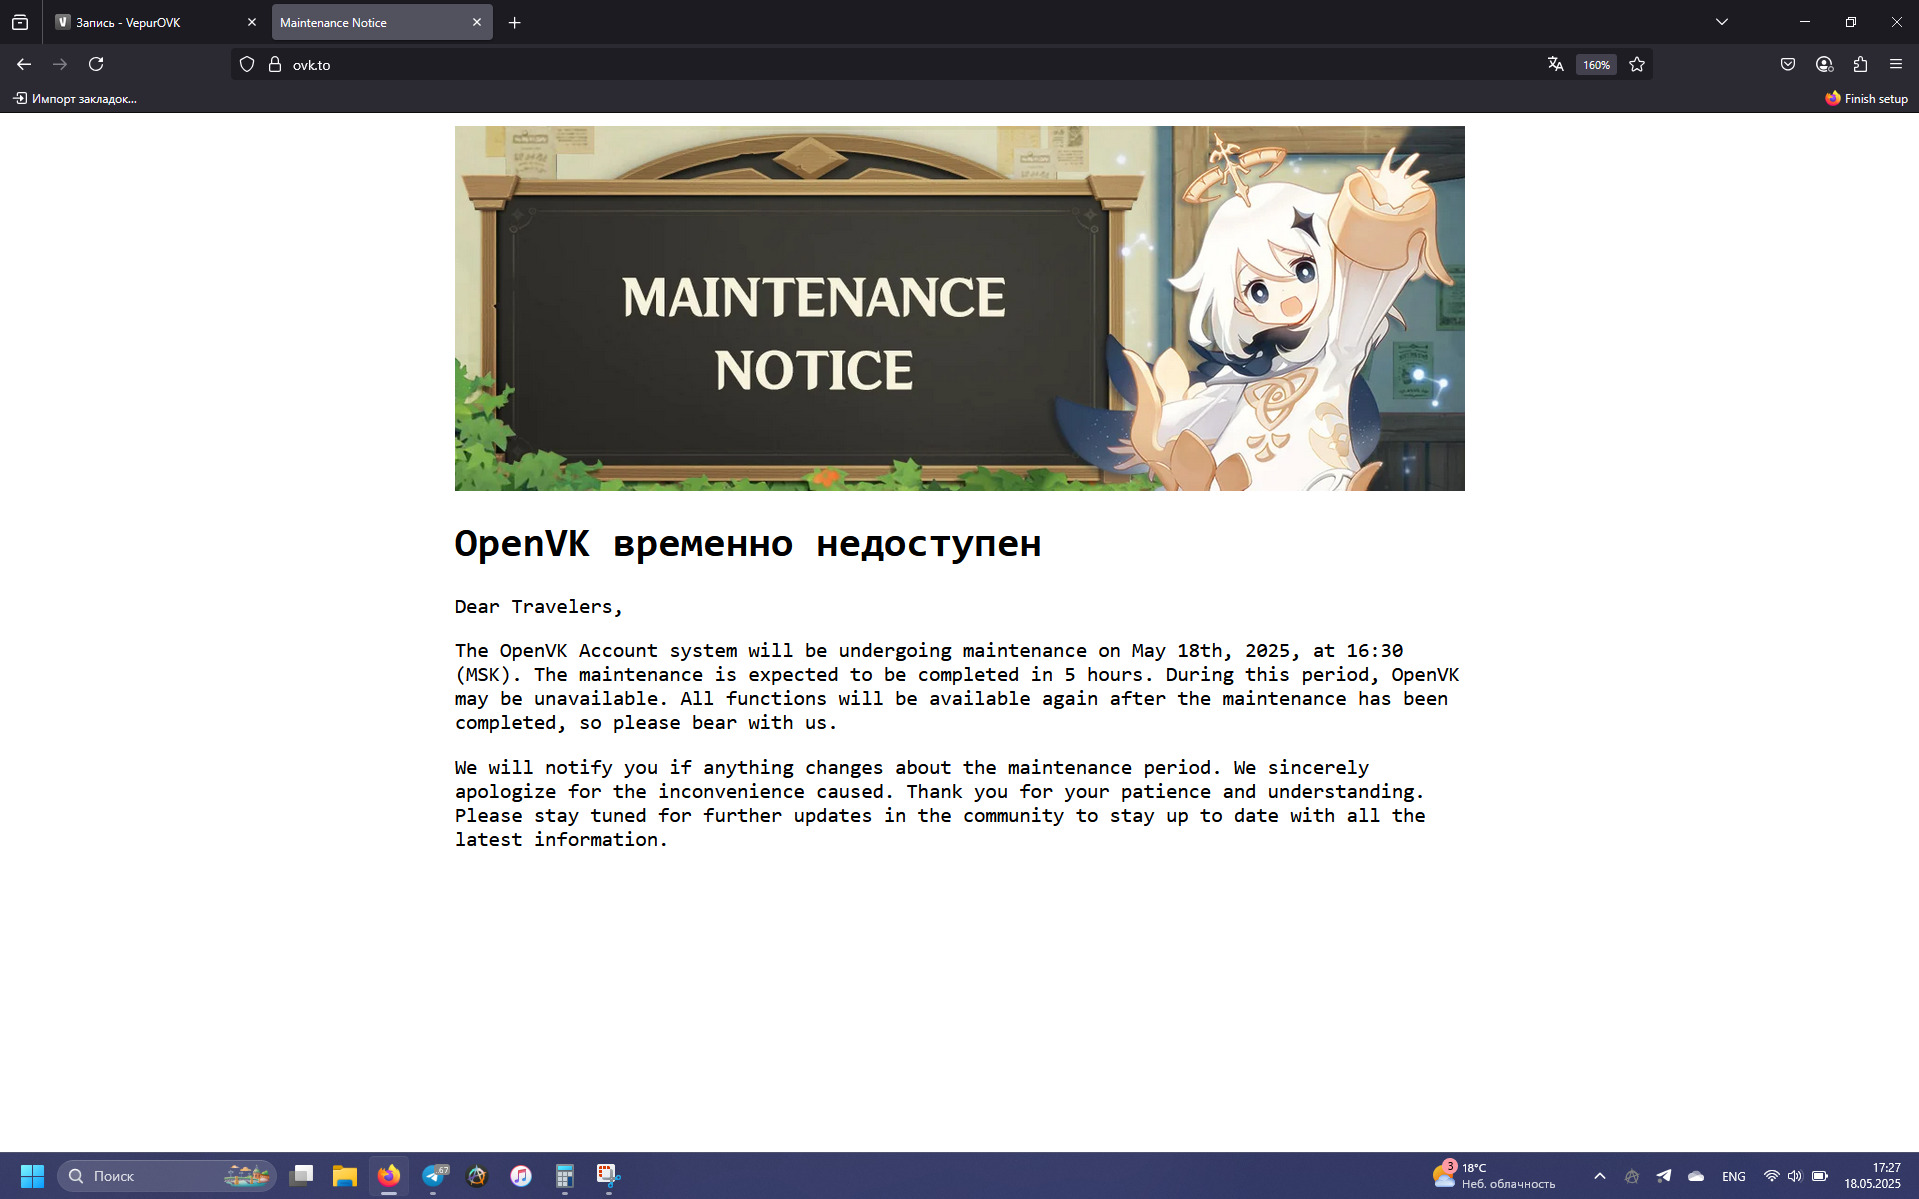Switch the ENG input language
The width and height of the screenshot is (1919, 1199).
pos(1734,1177)
